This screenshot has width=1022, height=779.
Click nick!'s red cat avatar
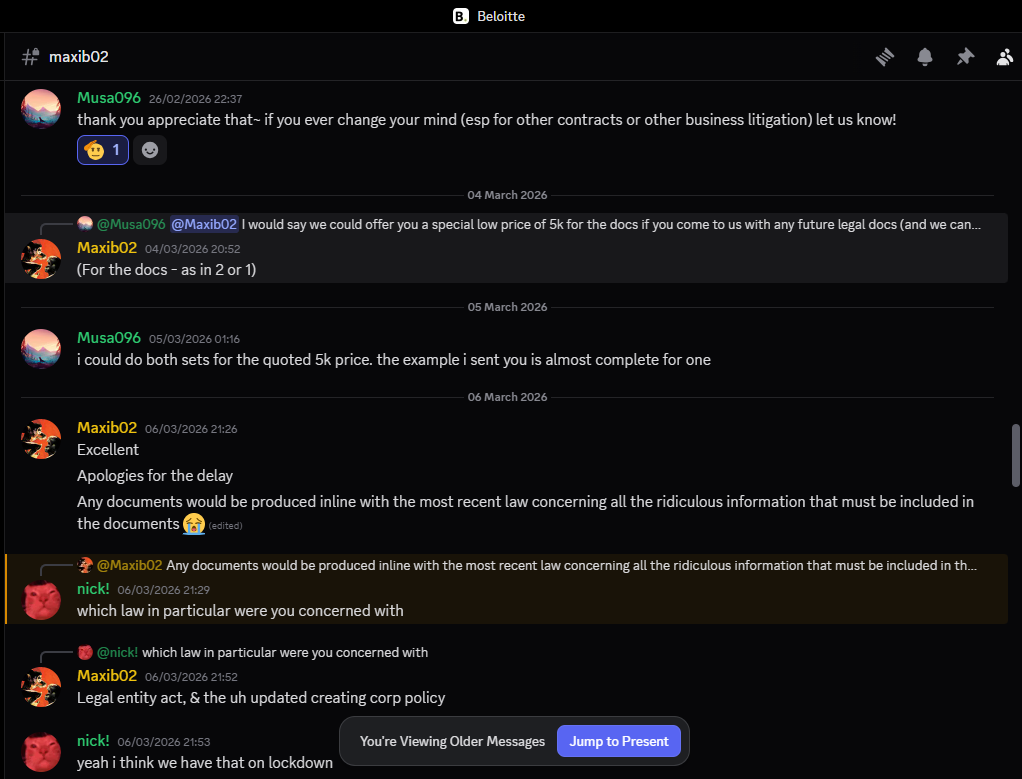[x=41, y=599]
